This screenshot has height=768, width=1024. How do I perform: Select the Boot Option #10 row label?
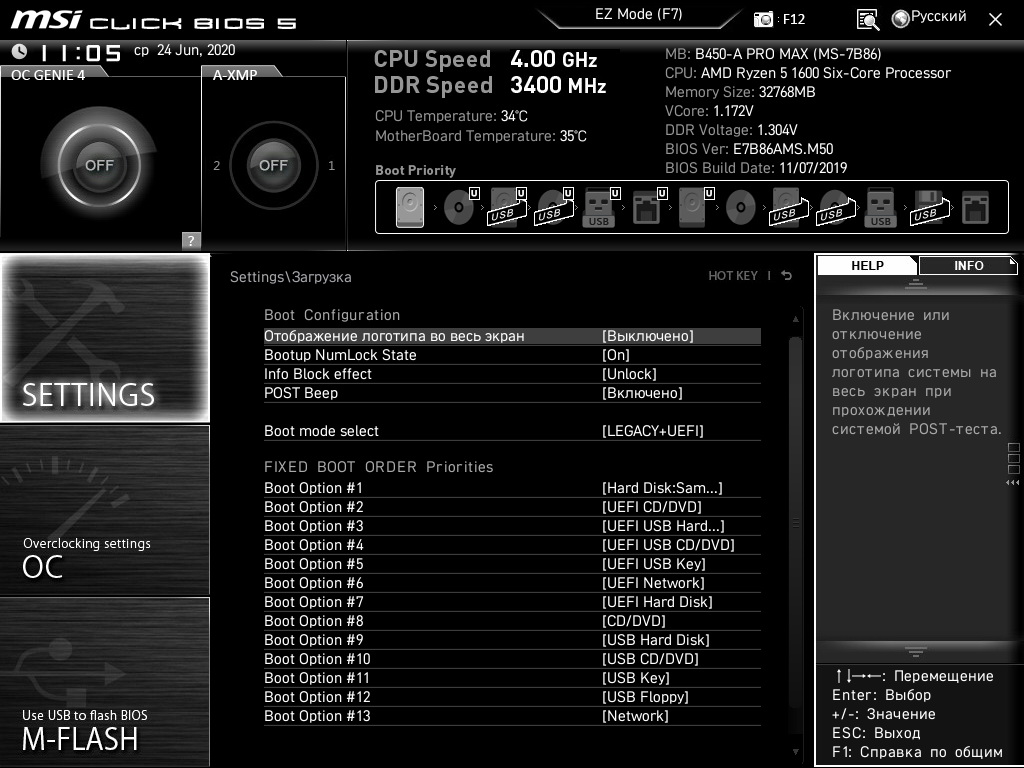[317, 659]
